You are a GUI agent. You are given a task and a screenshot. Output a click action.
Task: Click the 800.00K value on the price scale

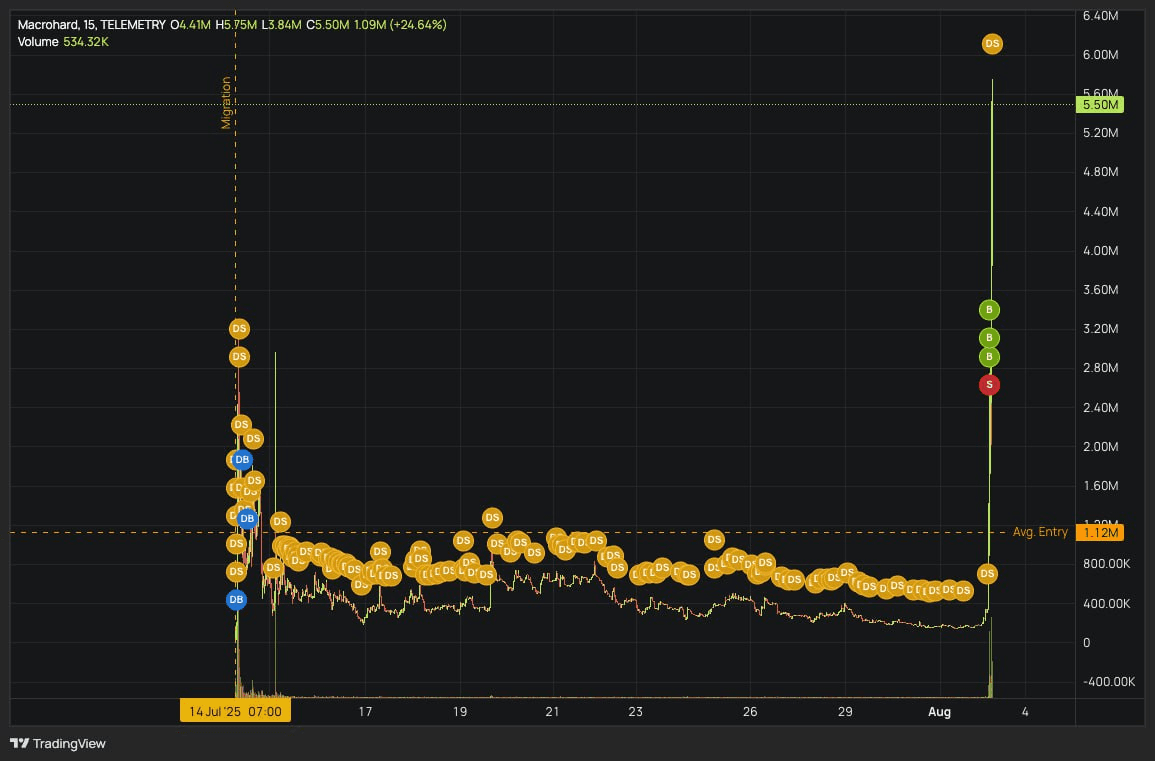point(1106,564)
